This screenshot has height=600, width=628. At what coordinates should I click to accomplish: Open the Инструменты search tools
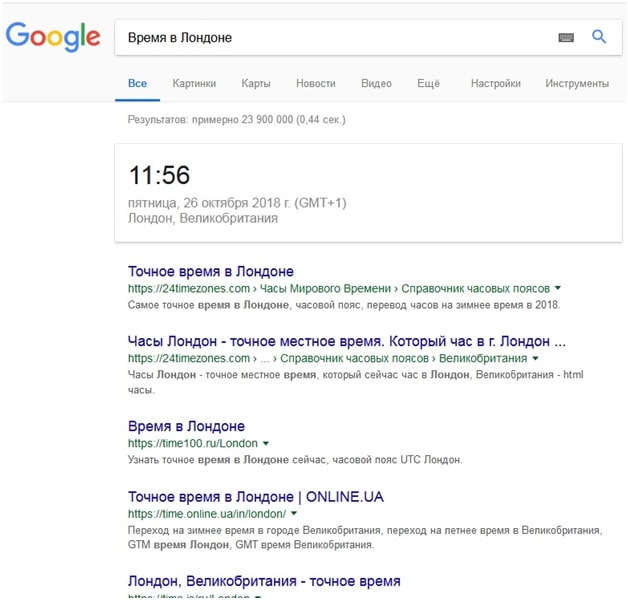[577, 84]
